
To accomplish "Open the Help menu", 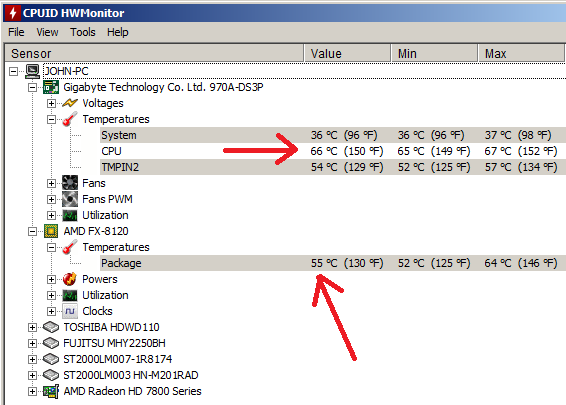I will (x=118, y=32).
